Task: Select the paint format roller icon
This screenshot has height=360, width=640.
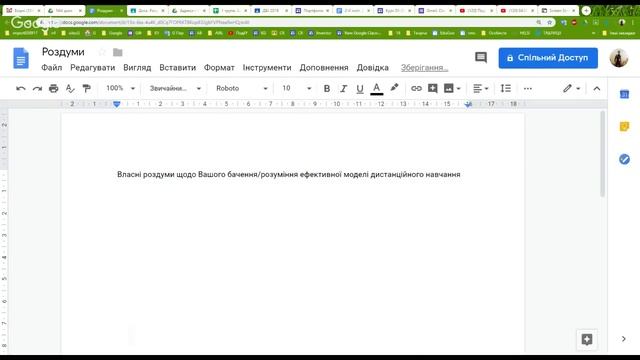Action: [86, 88]
